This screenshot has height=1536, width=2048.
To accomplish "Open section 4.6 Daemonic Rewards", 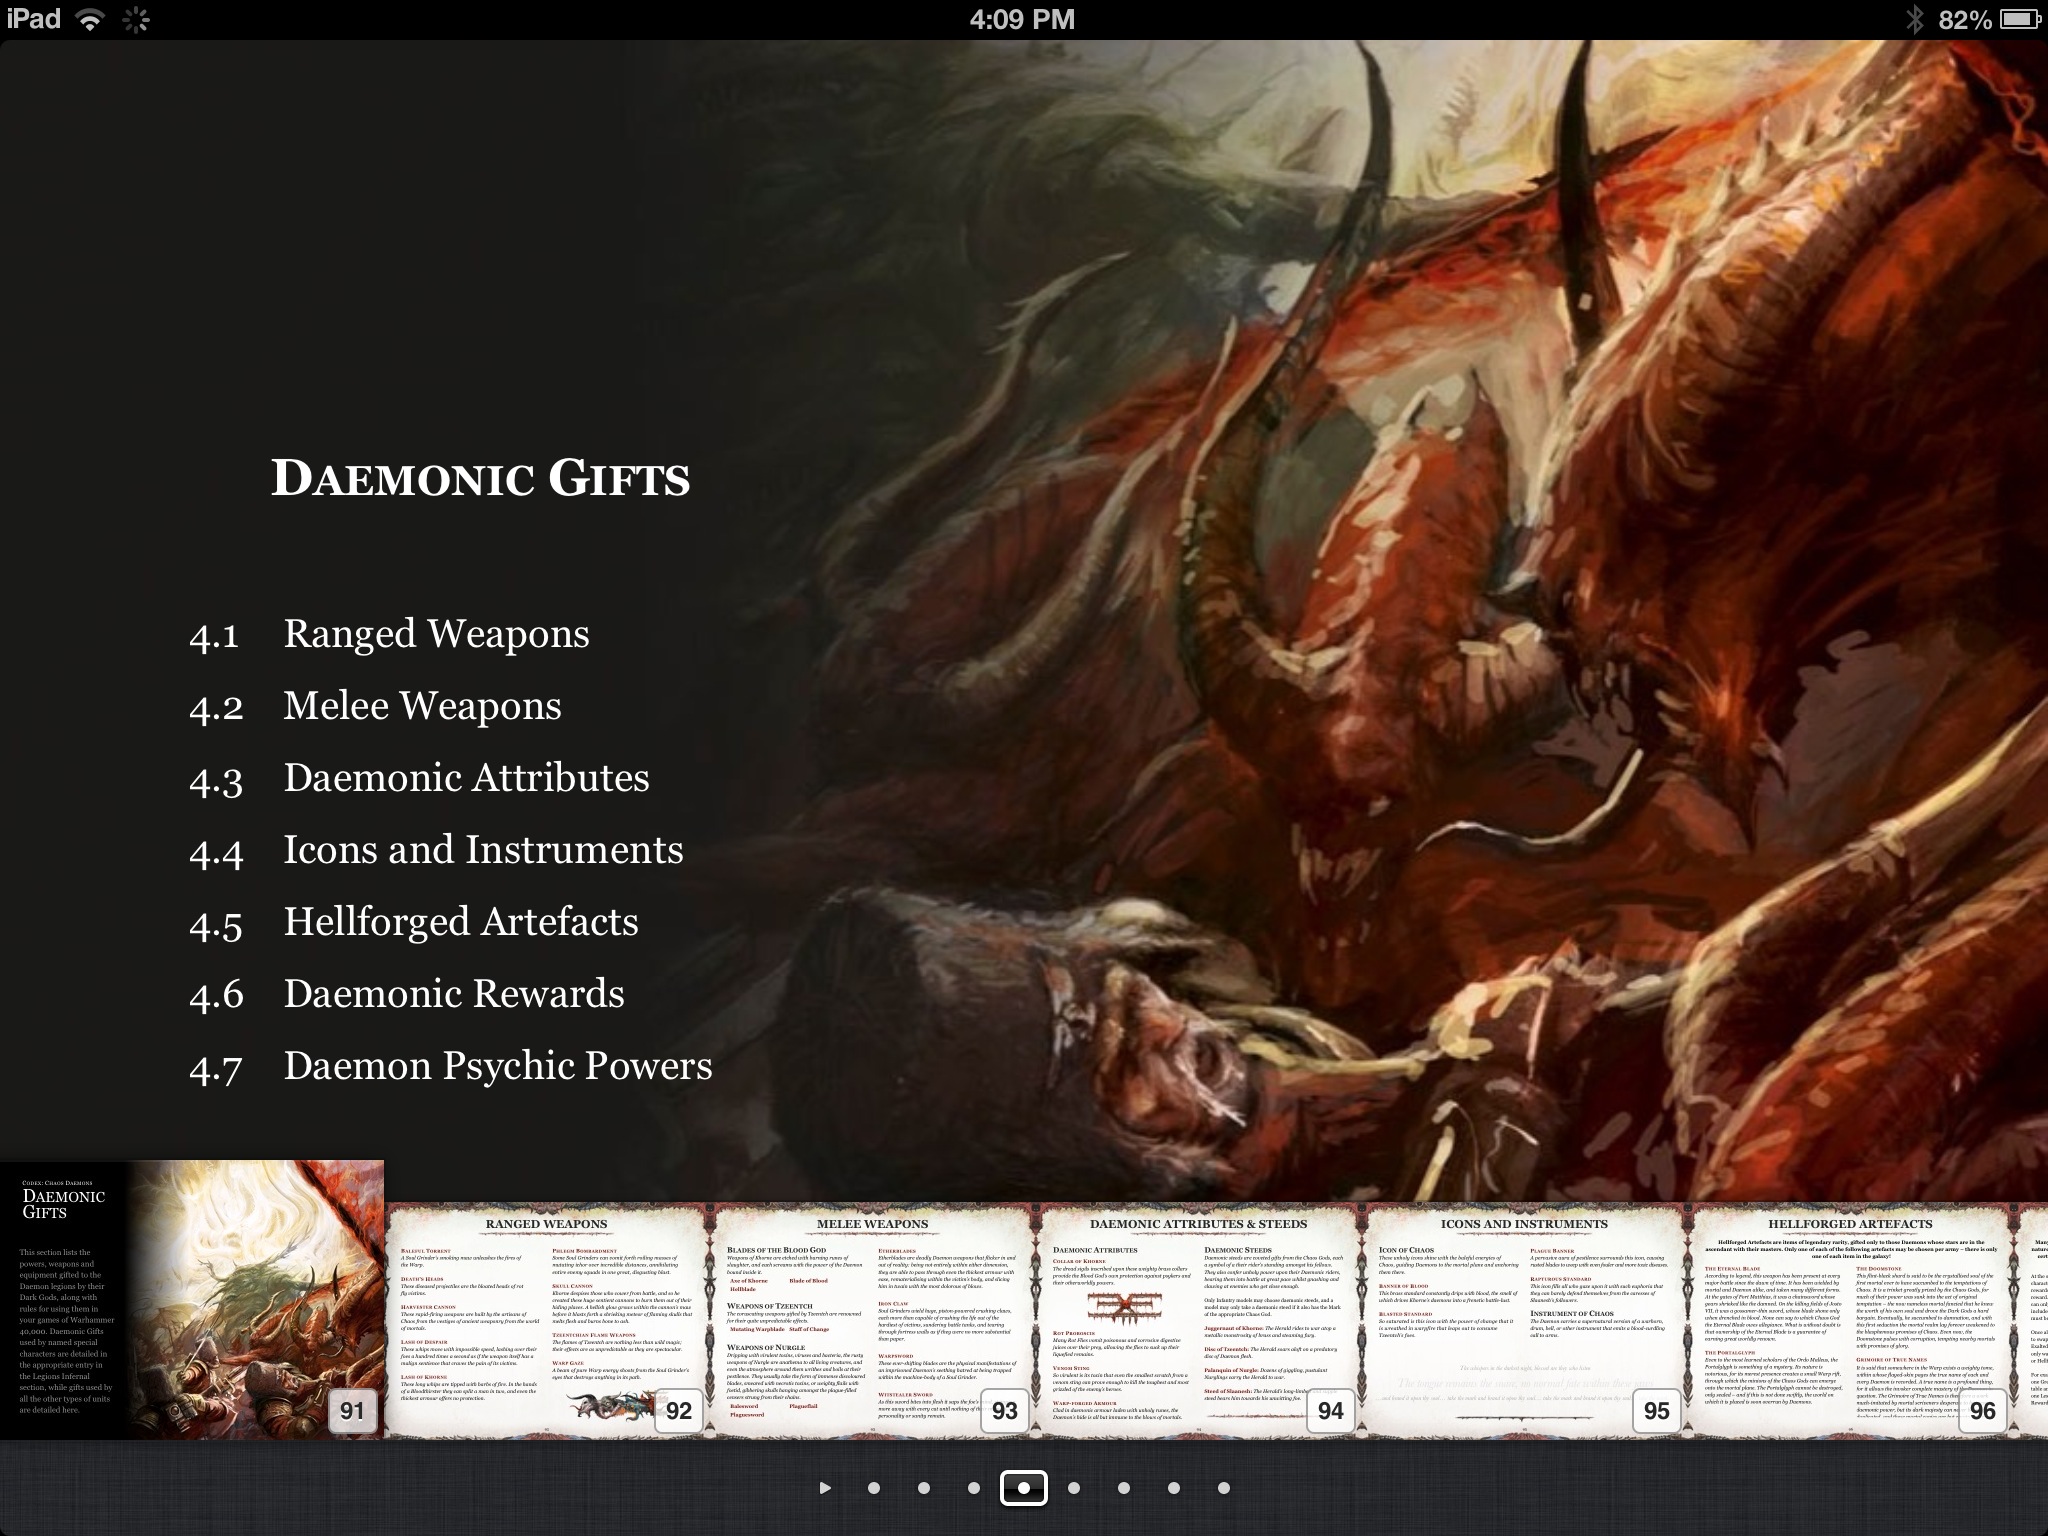I will 406,994.
